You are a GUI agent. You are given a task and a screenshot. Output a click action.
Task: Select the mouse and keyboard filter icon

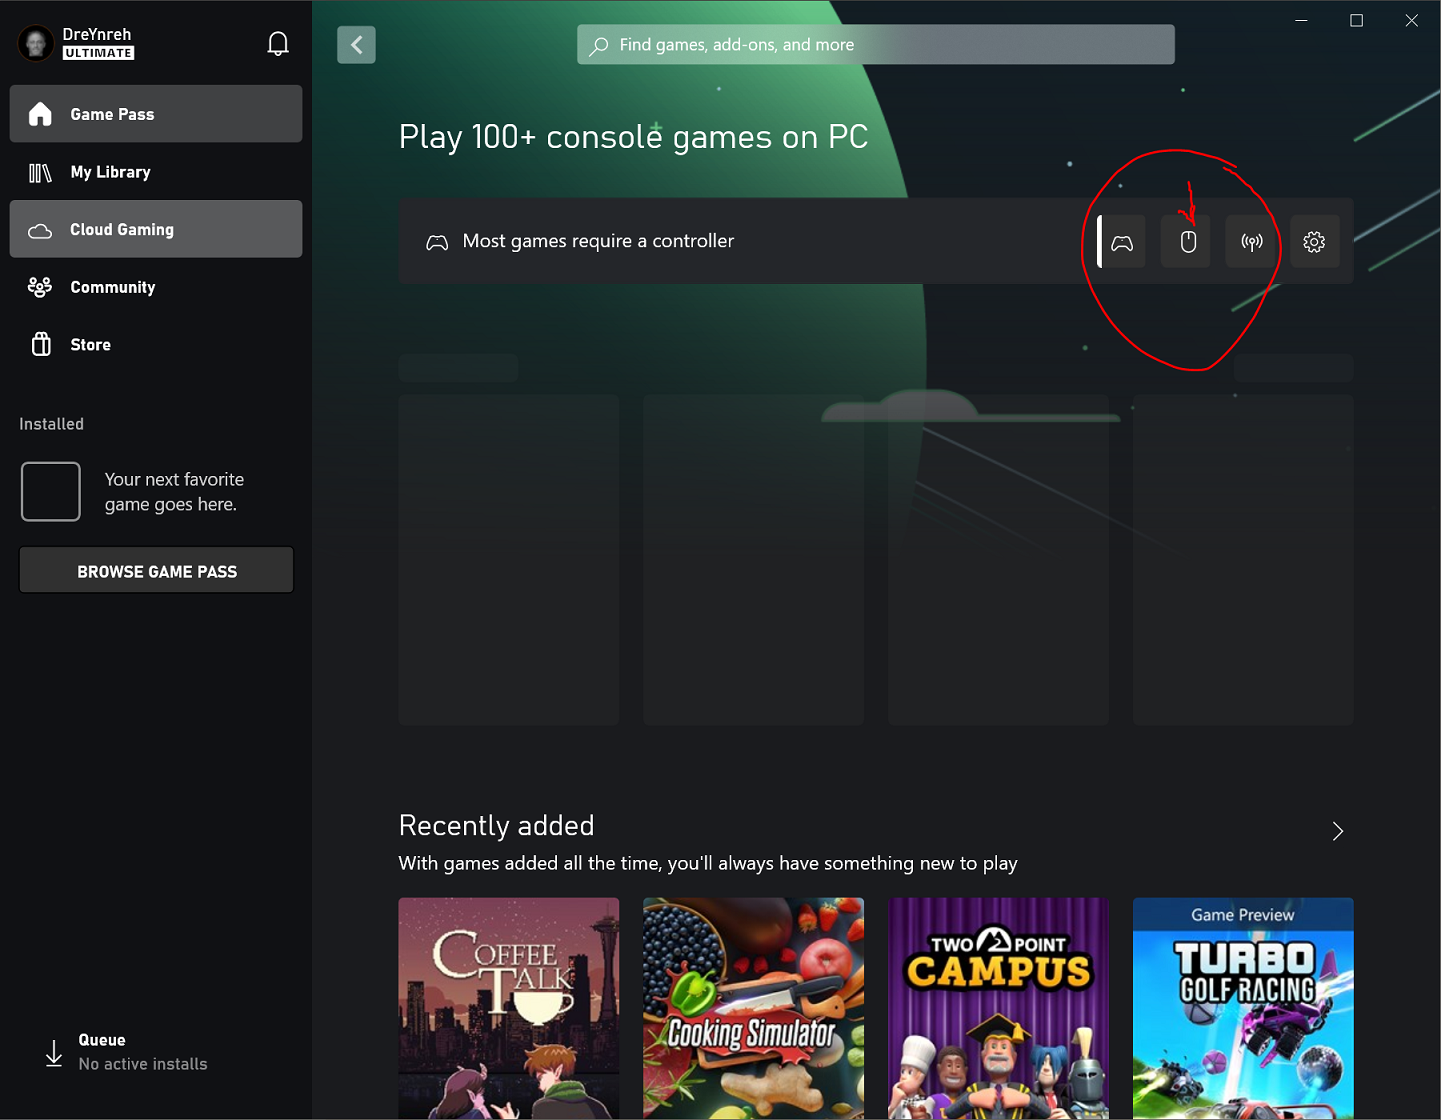pos(1187,242)
